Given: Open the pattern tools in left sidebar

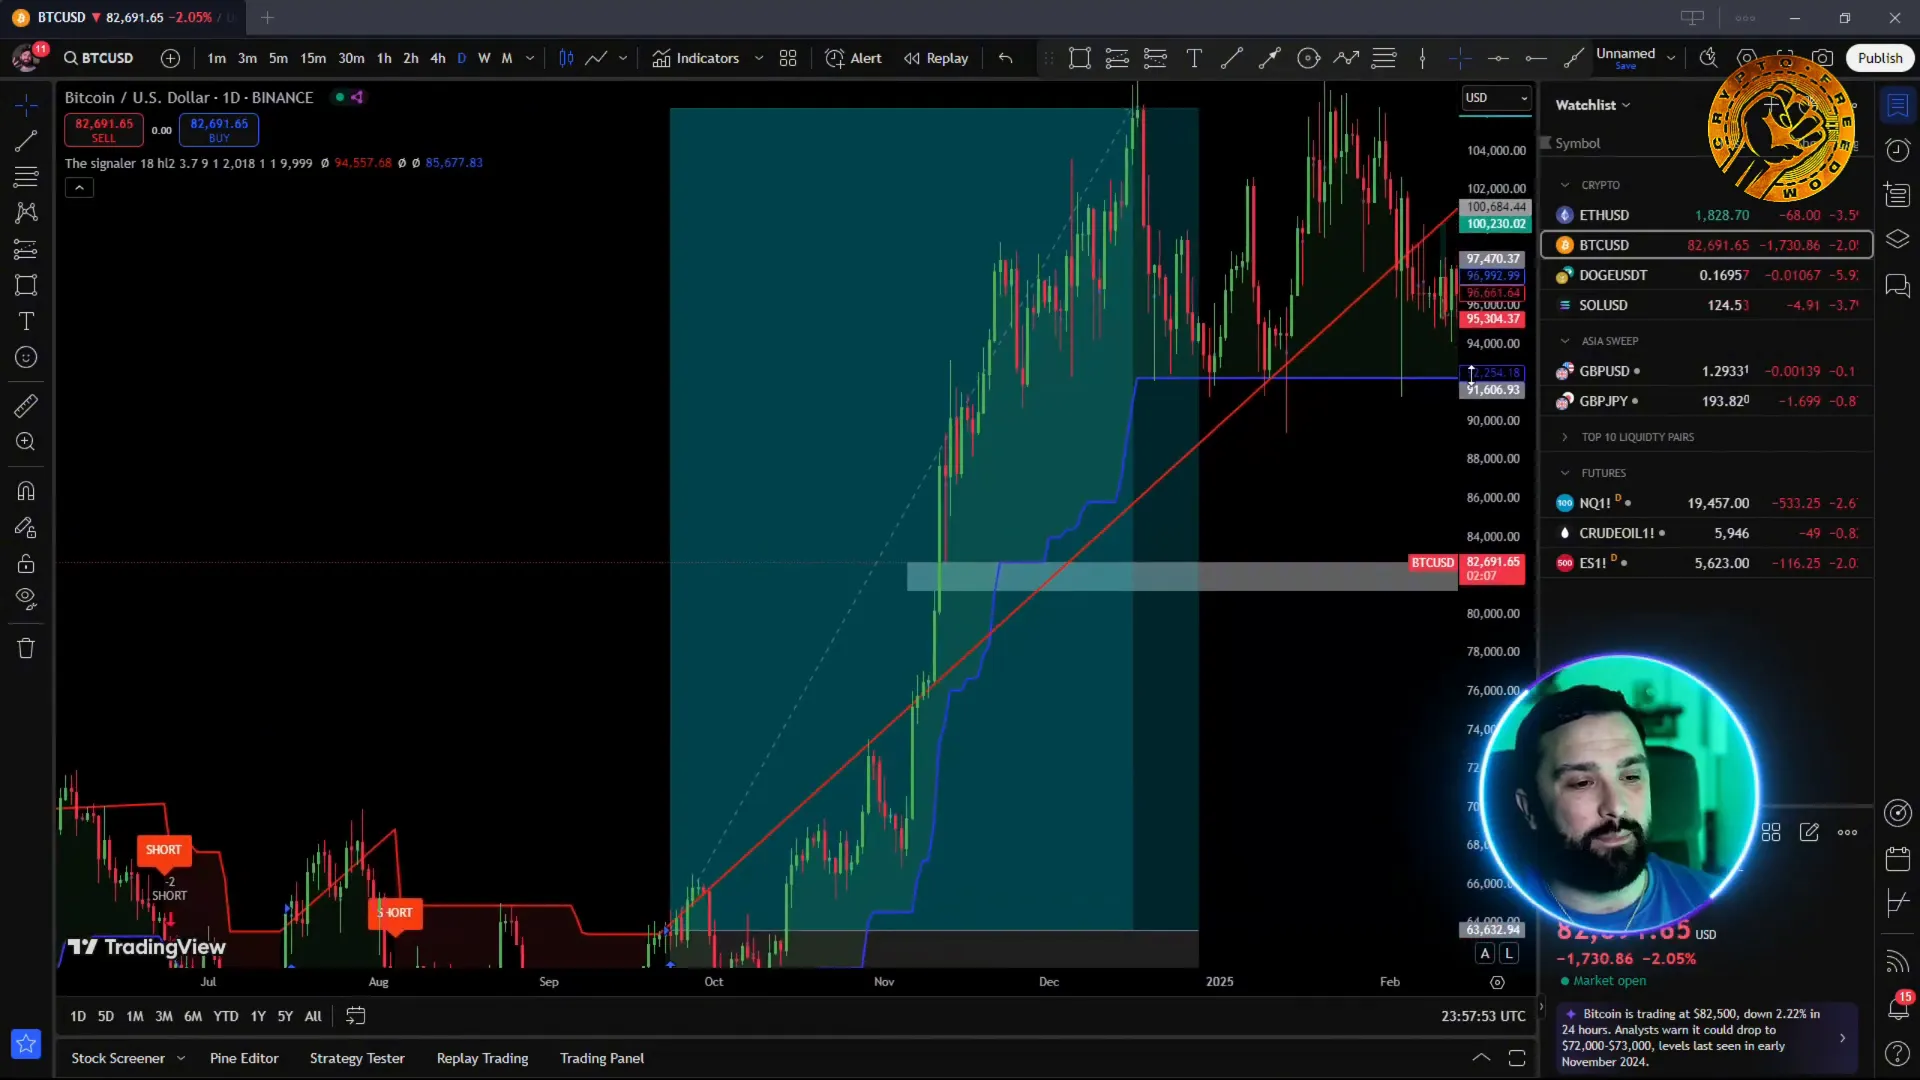Looking at the screenshot, I should [26, 213].
